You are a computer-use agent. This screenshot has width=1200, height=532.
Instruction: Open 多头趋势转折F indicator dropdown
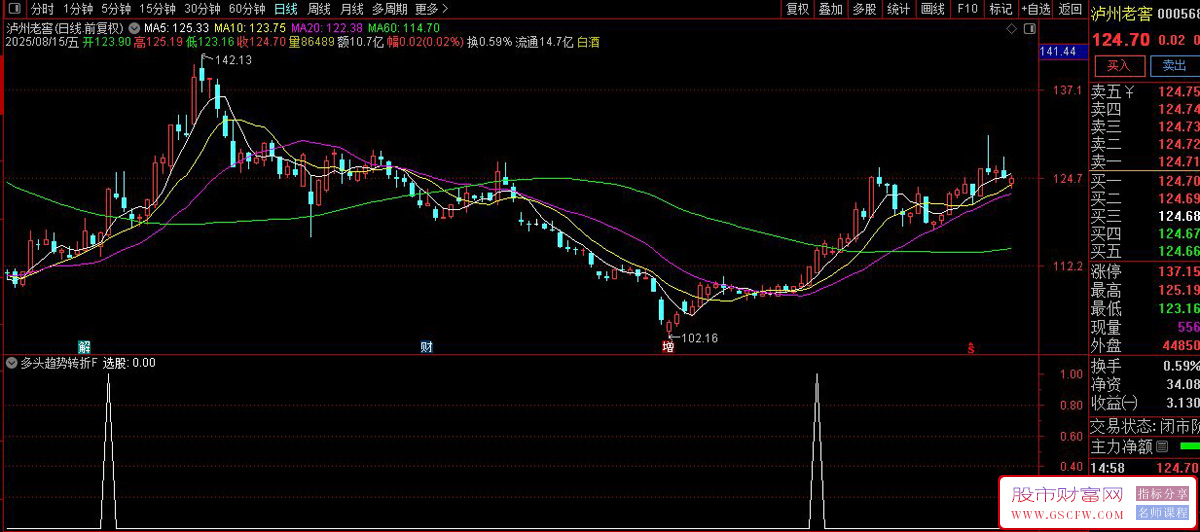click(x=12, y=363)
